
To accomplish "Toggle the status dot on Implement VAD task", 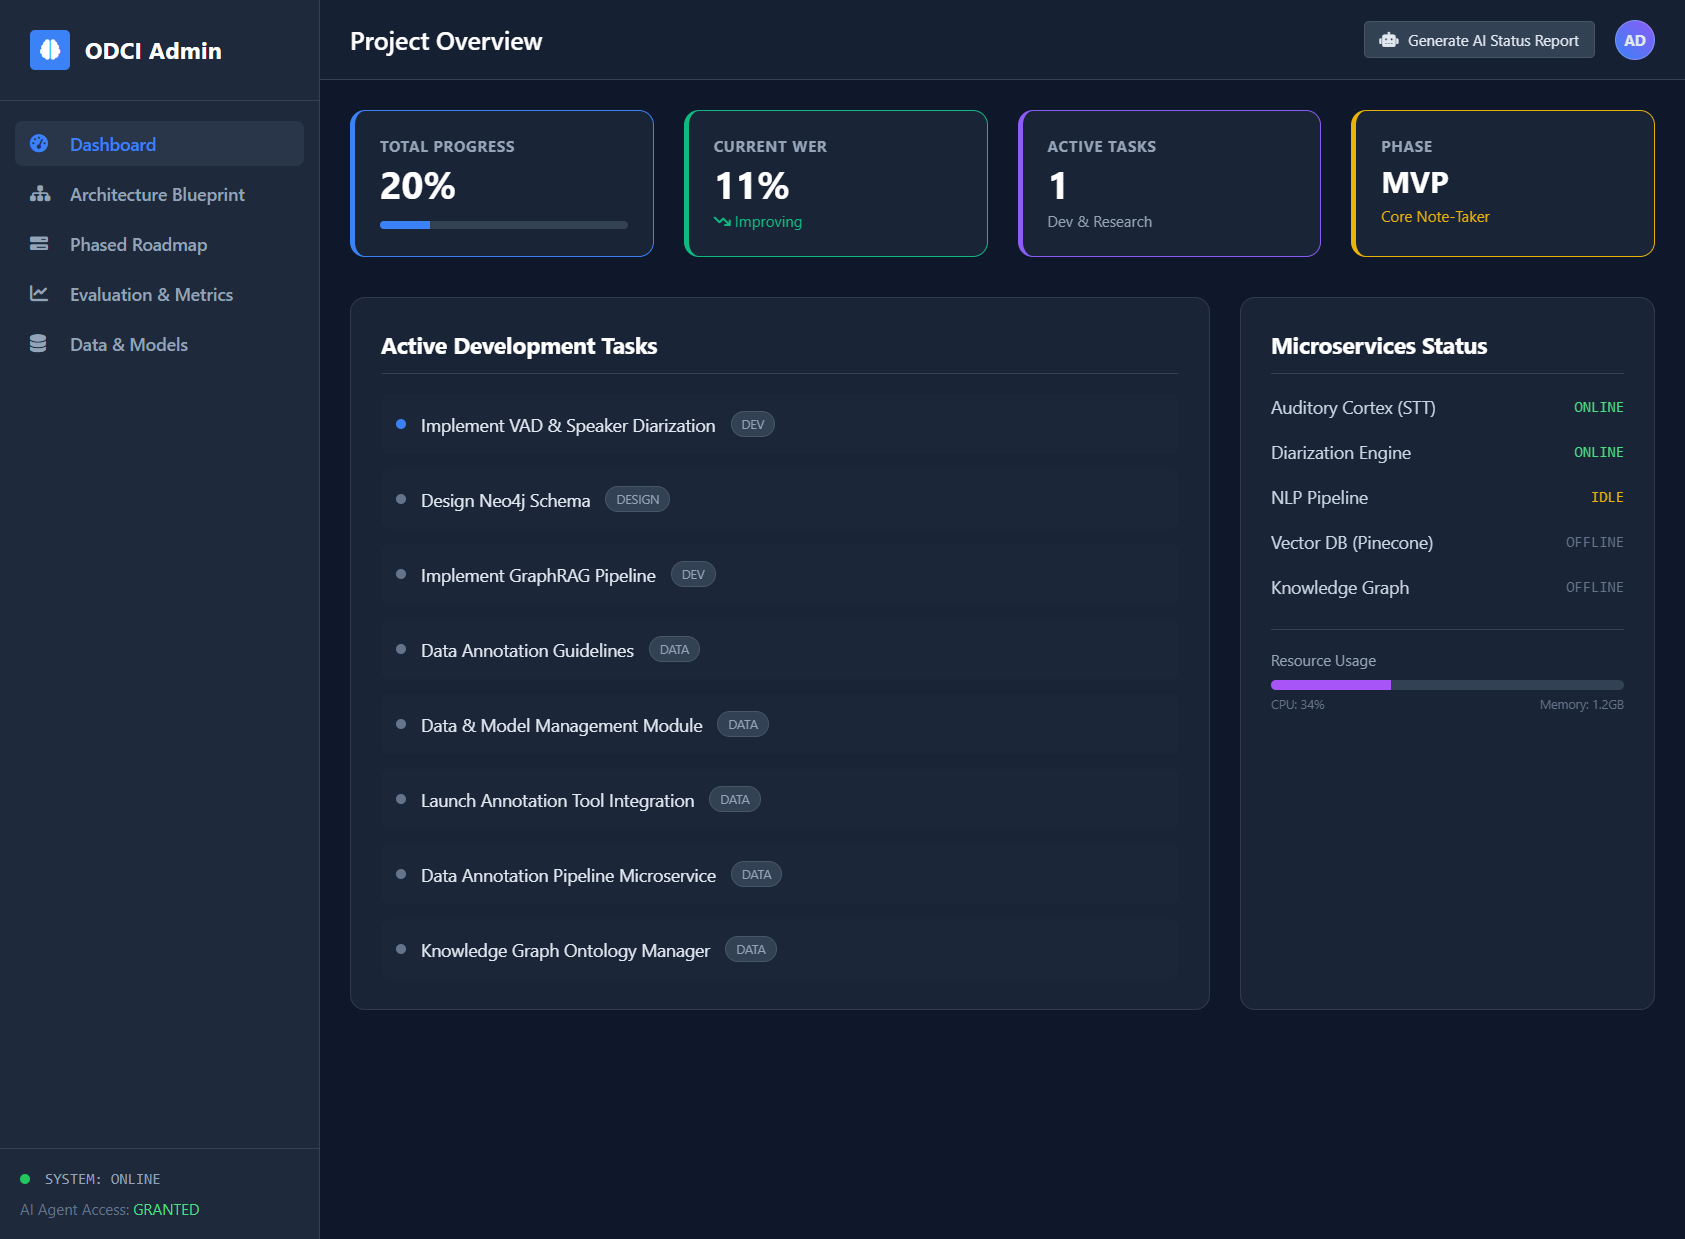I will coord(401,424).
